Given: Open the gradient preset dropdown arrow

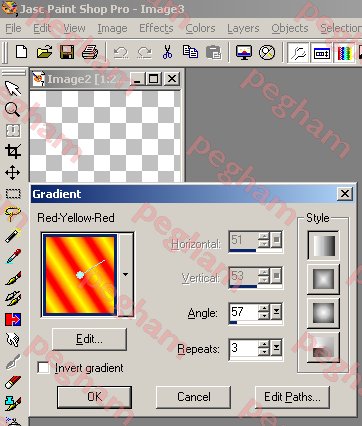Looking at the screenshot, I should [x=126, y=275].
